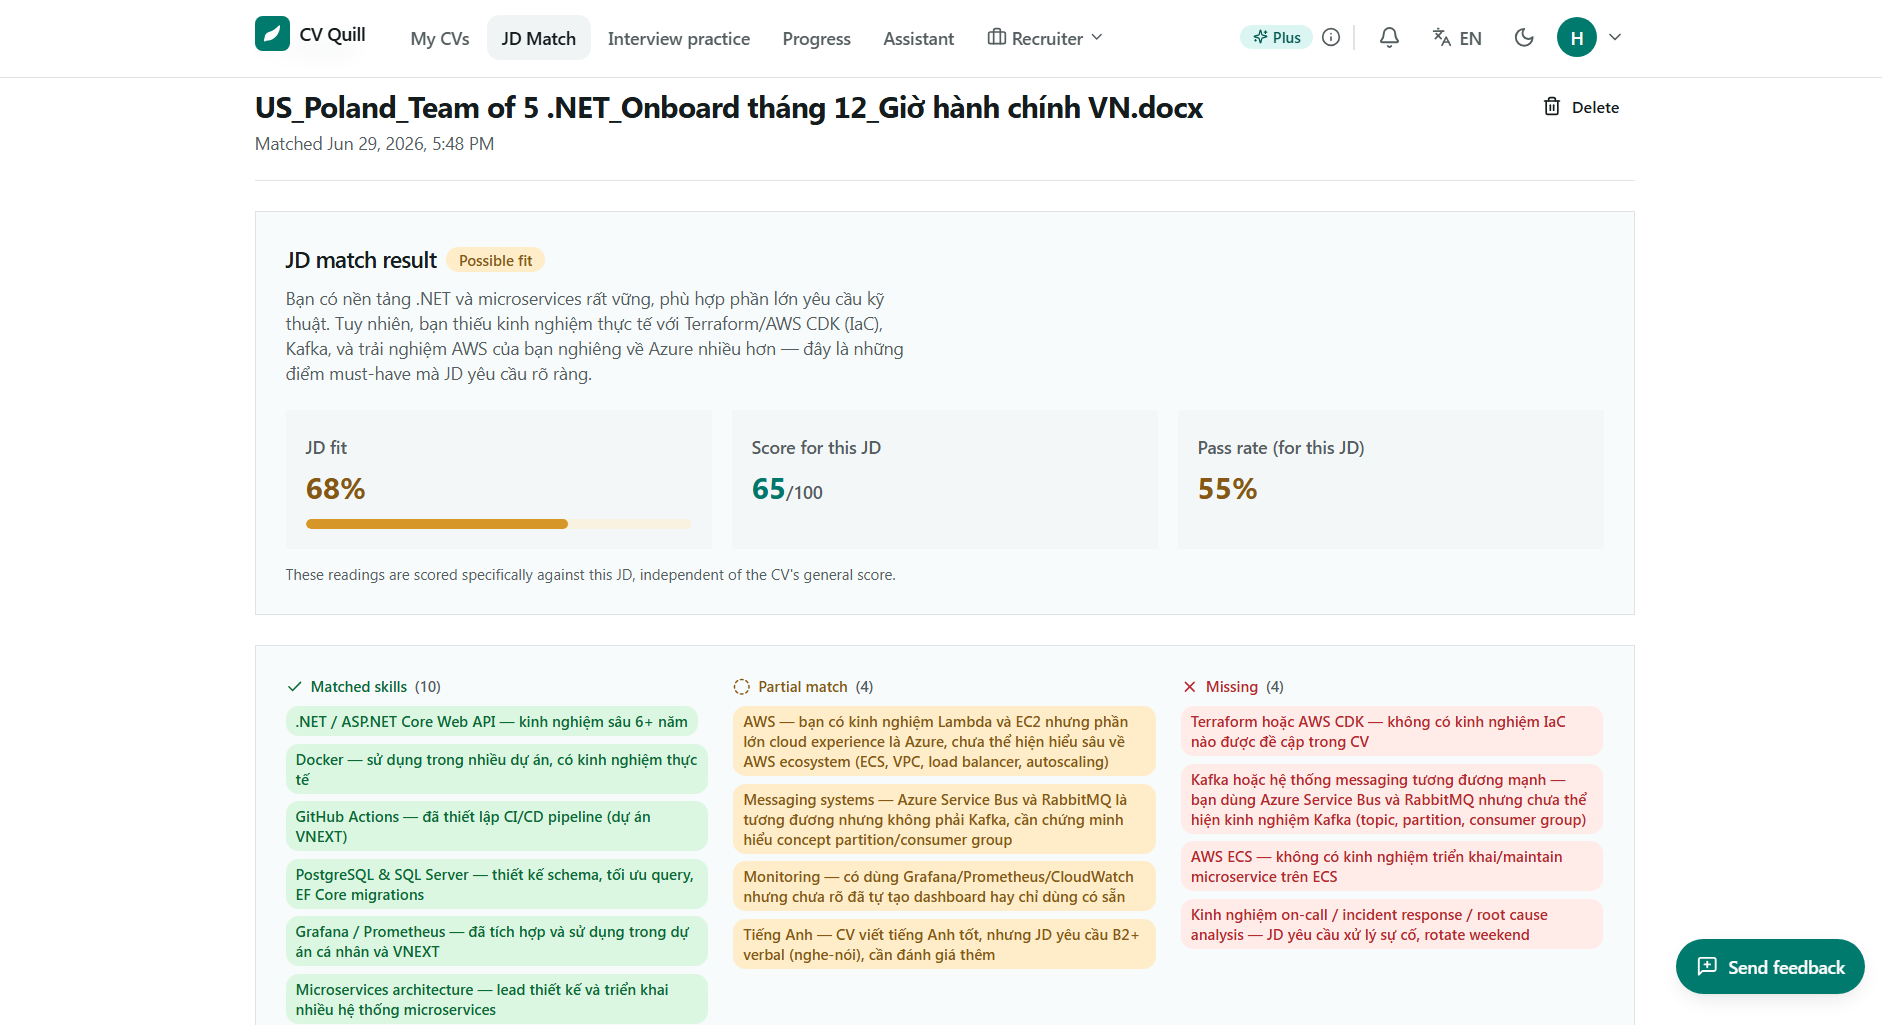The width and height of the screenshot is (1882, 1025).
Task: Click the Send feedback button
Action: tap(1770, 966)
